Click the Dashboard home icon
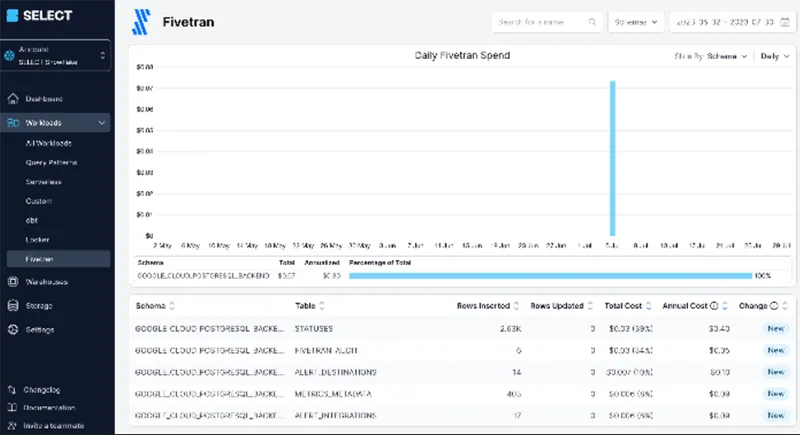Viewport: 800px width, 435px height. coord(13,98)
